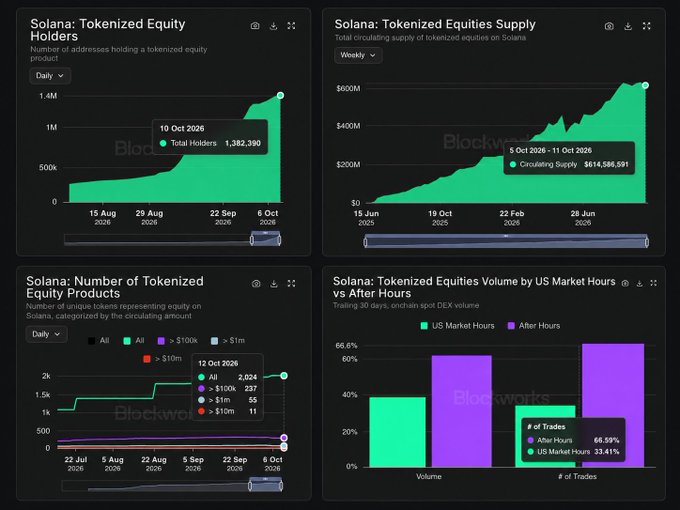Image resolution: width=680 pixels, height=510 pixels.
Task: Click range slider under Equities Supply chart
Action: [x=506, y=241]
